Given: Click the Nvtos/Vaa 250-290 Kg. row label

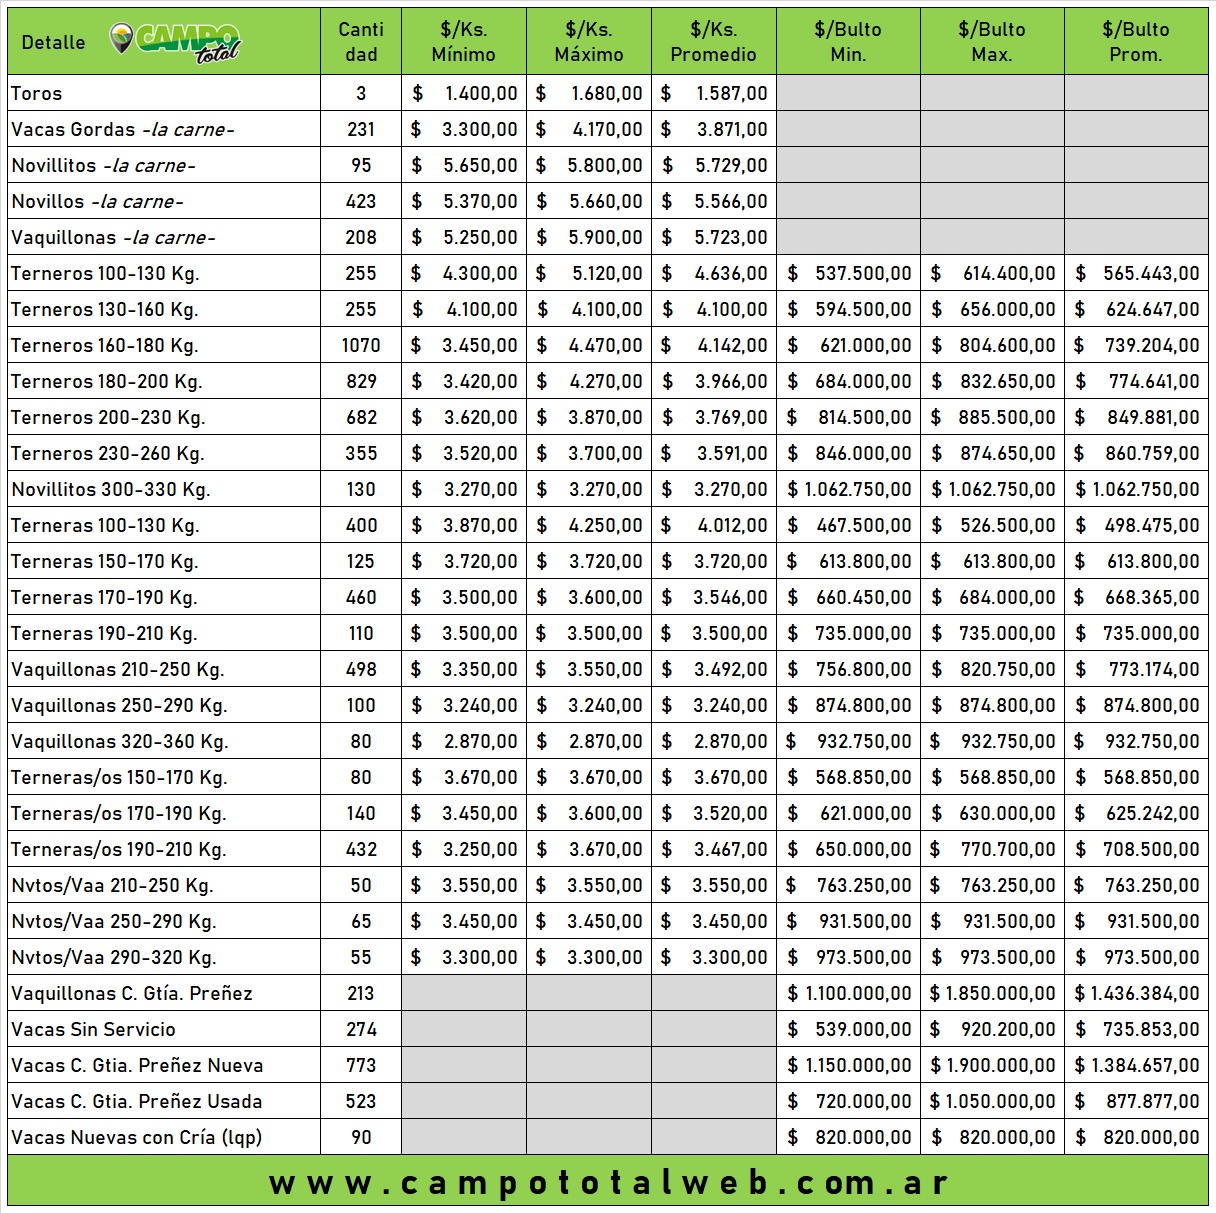Looking at the screenshot, I should (x=114, y=922).
